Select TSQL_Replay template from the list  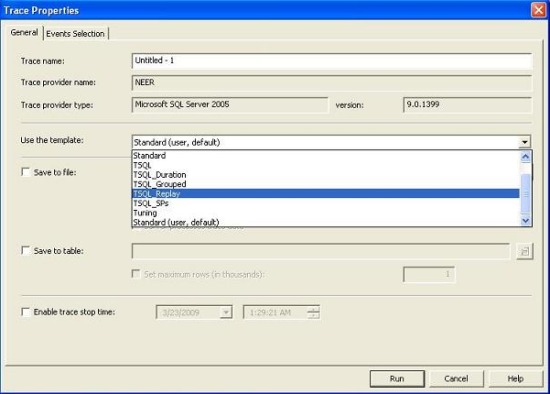click(326, 194)
